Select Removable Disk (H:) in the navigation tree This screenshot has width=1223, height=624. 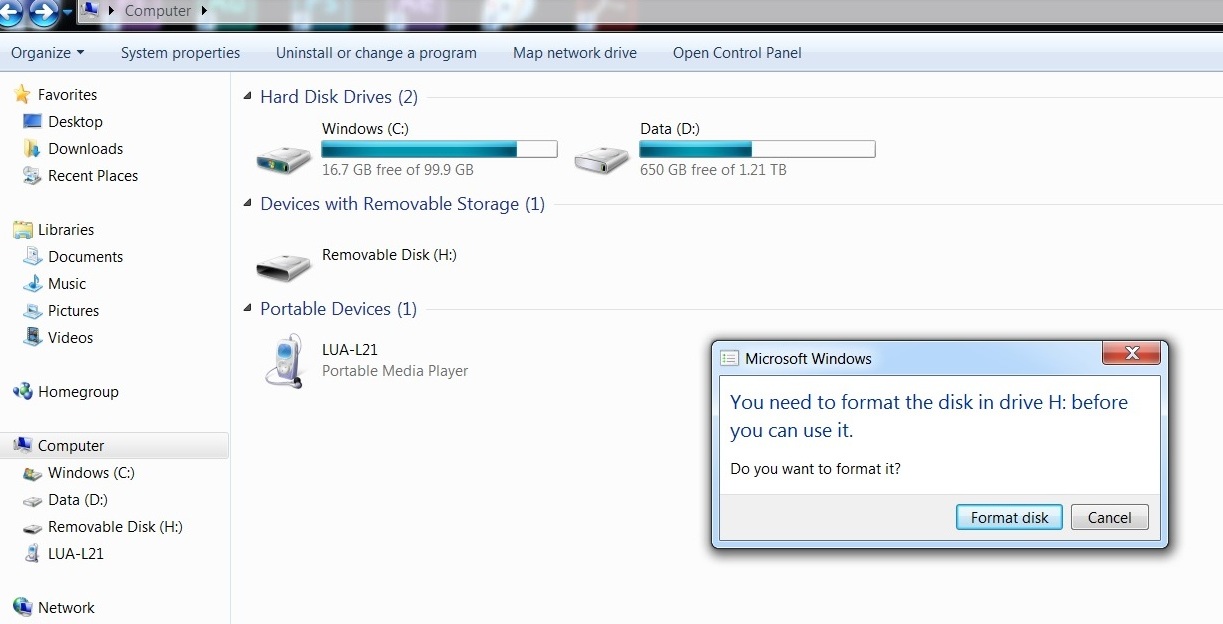(115, 527)
